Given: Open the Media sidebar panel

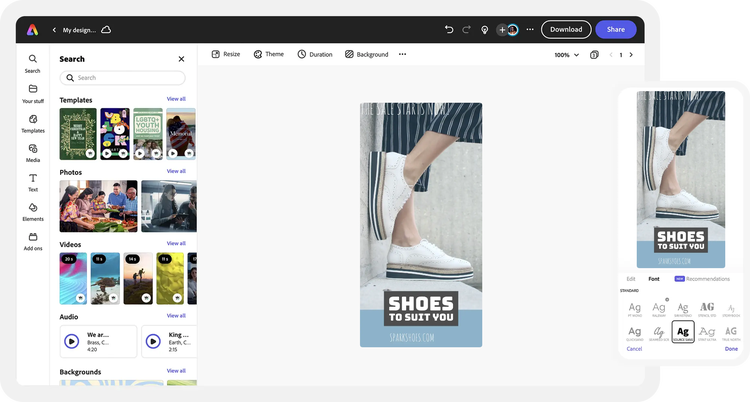Looking at the screenshot, I should click(33, 152).
